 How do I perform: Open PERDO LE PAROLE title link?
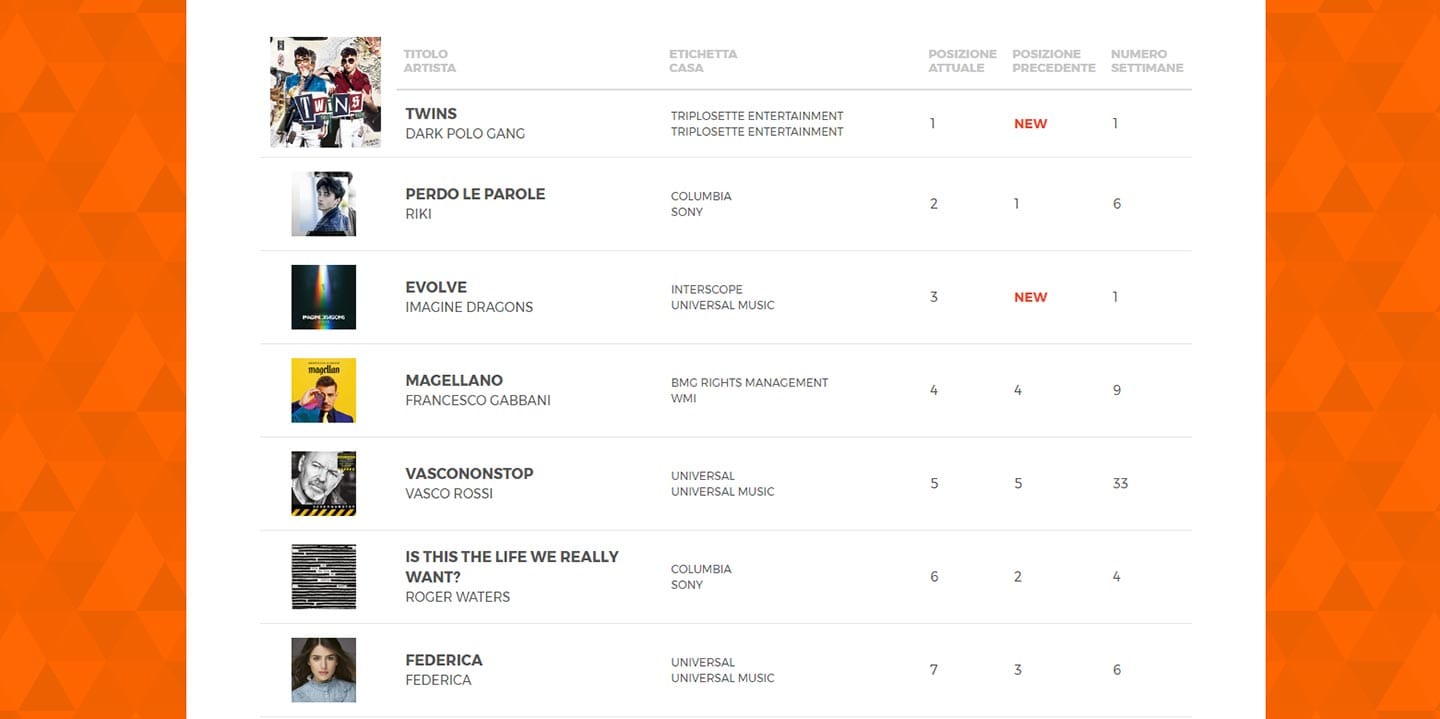[475, 194]
